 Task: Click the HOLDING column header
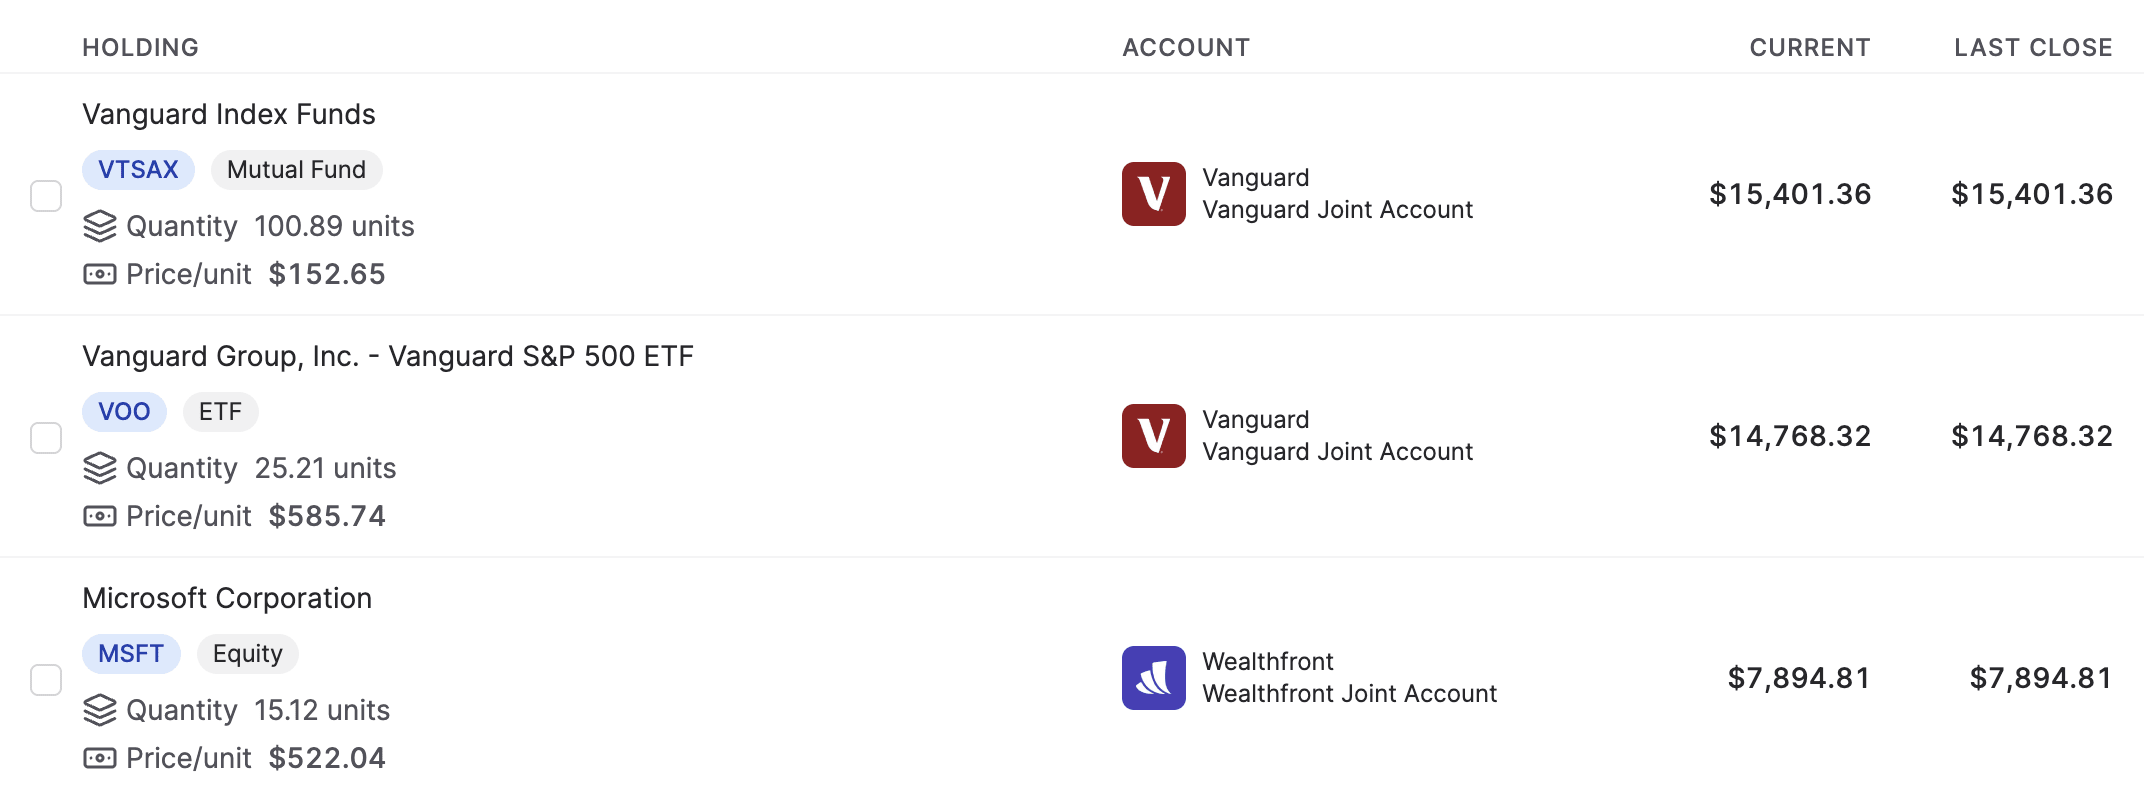pos(141,47)
